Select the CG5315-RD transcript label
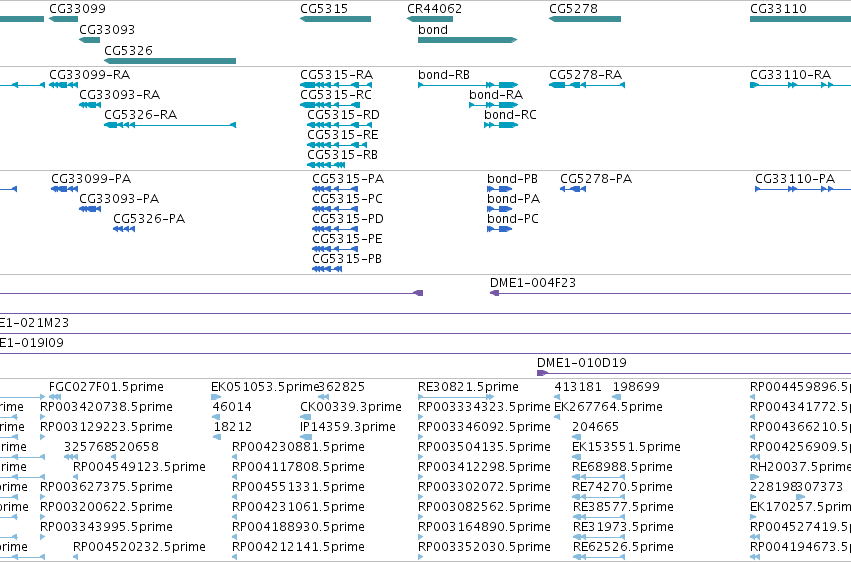Screen dimensions: 851x562 tap(344, 115)
